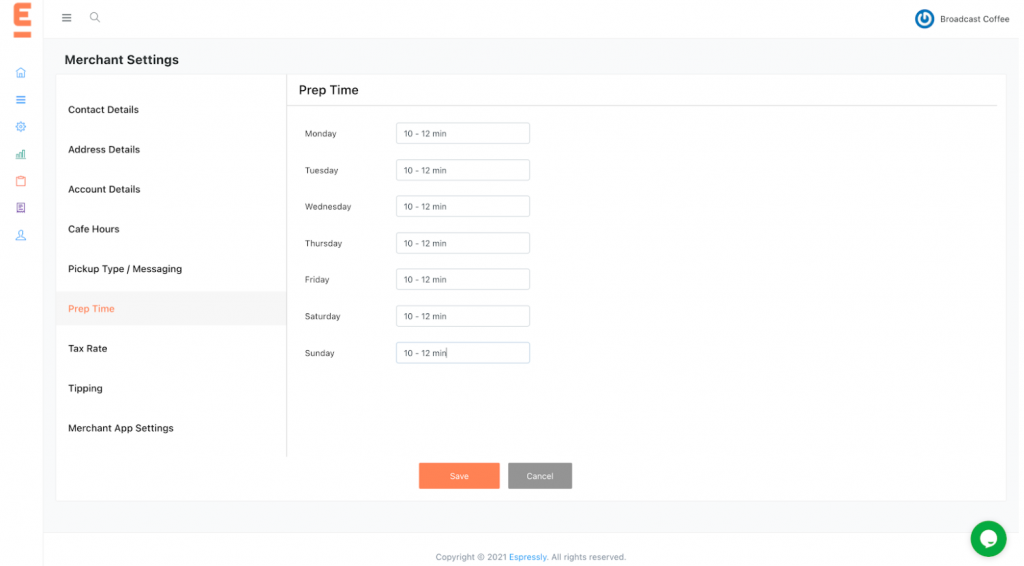
Task: Open the list icon in sidebar
Action: pos(21,100)
